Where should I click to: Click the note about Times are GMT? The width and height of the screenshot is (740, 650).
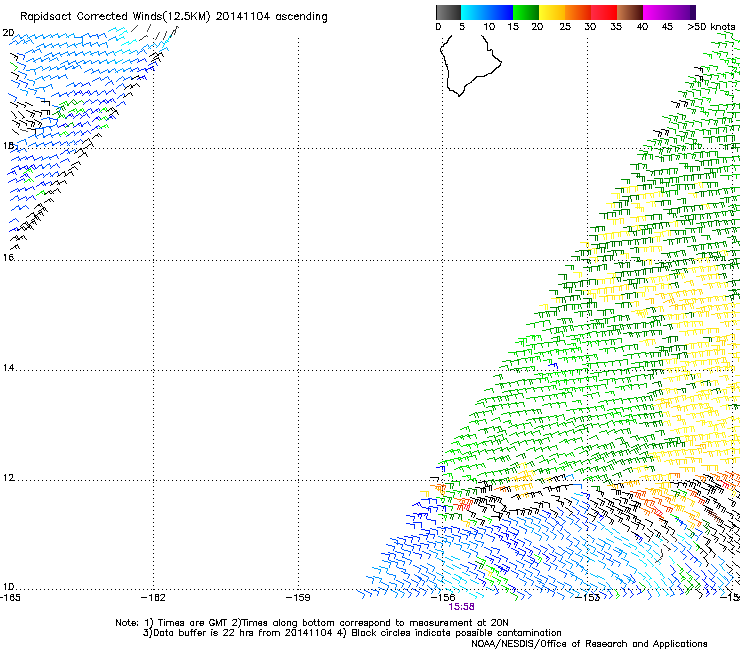pyautogui.click(x=311, y=623)
